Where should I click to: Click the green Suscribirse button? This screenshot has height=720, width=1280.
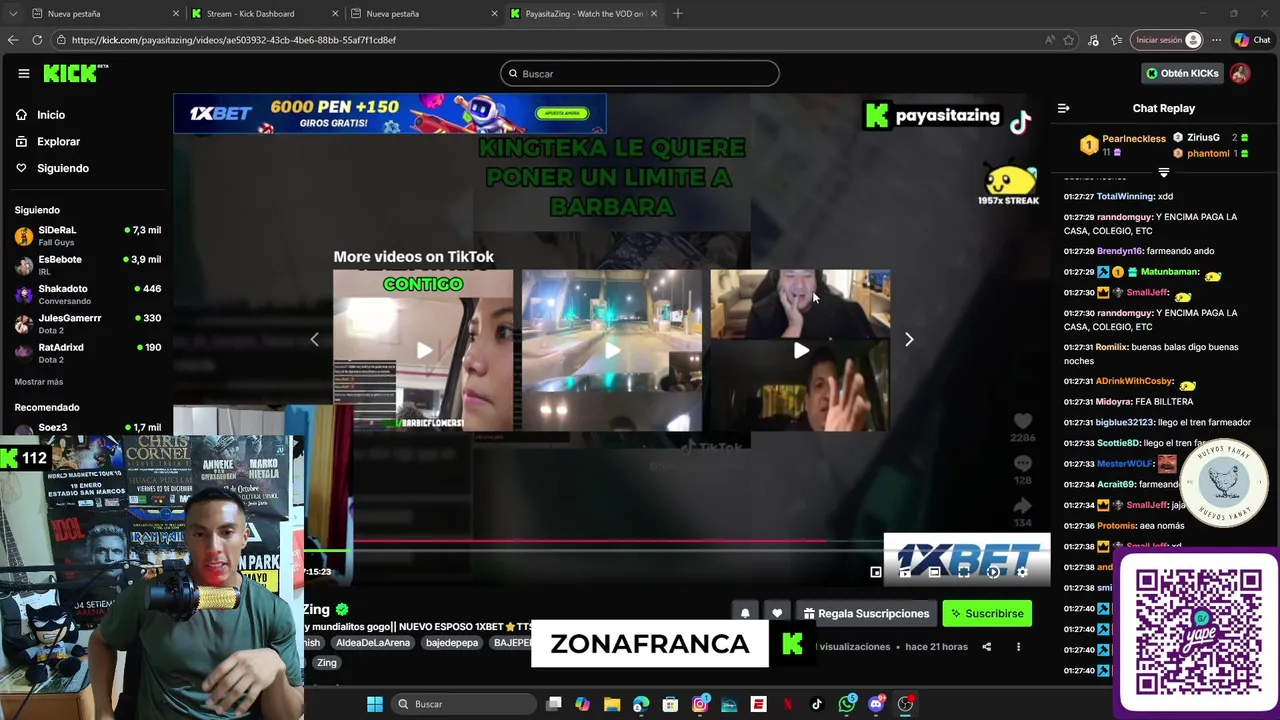[x=987, y=613]
